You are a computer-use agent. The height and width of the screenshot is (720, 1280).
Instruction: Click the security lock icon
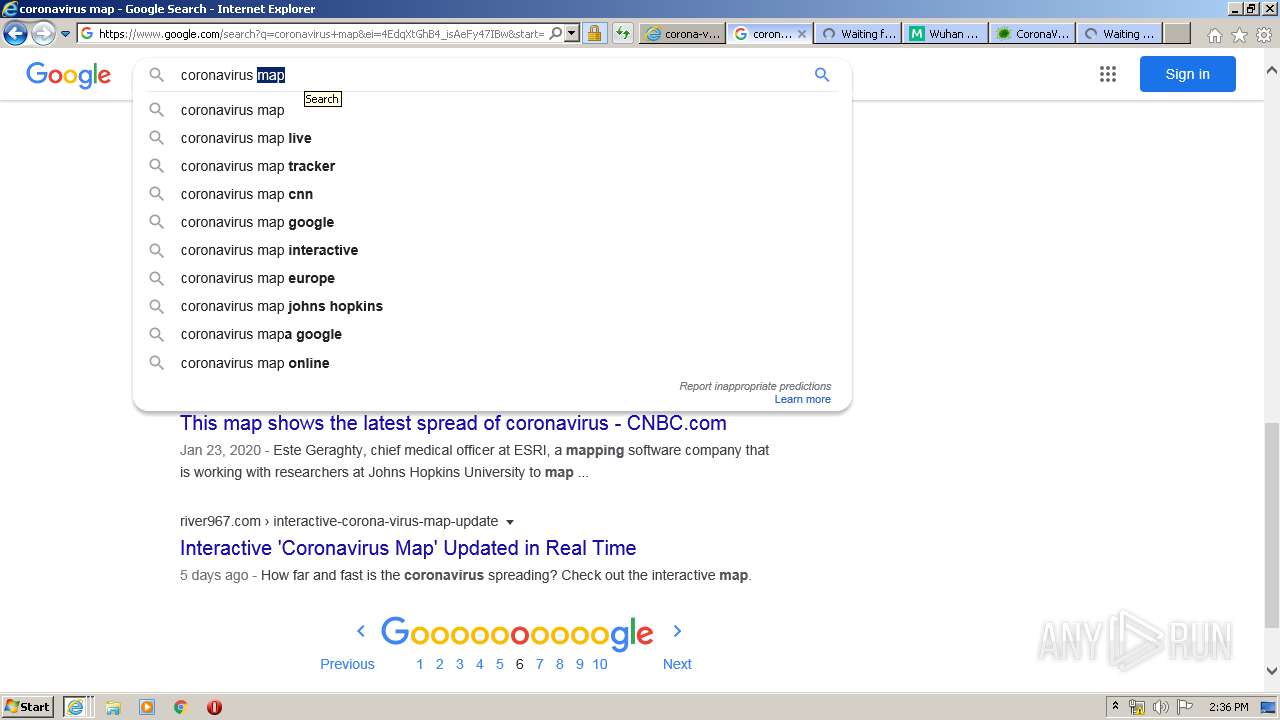click(594, 33)
